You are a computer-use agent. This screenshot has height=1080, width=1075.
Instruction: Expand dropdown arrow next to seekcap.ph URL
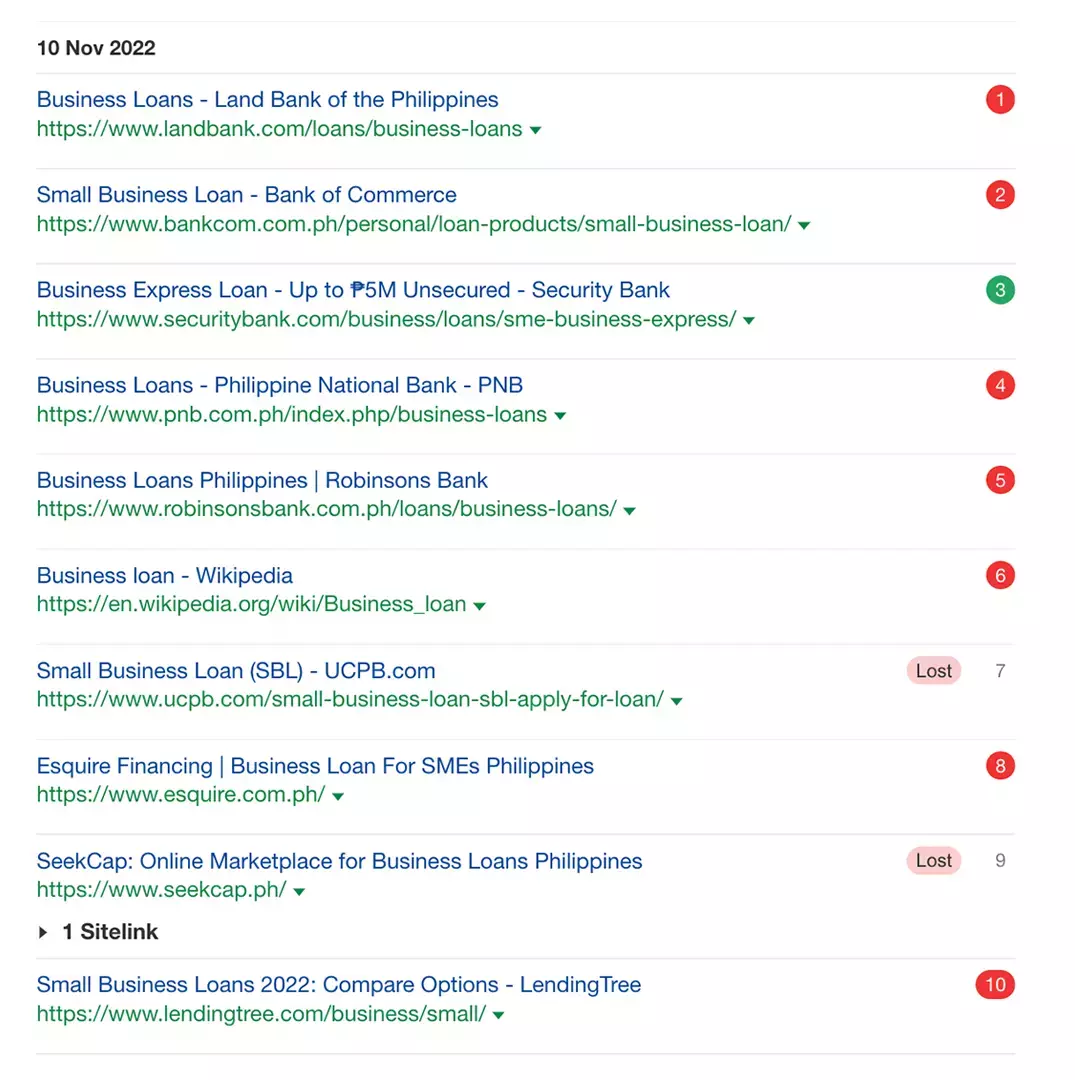[x=299, y=891]
